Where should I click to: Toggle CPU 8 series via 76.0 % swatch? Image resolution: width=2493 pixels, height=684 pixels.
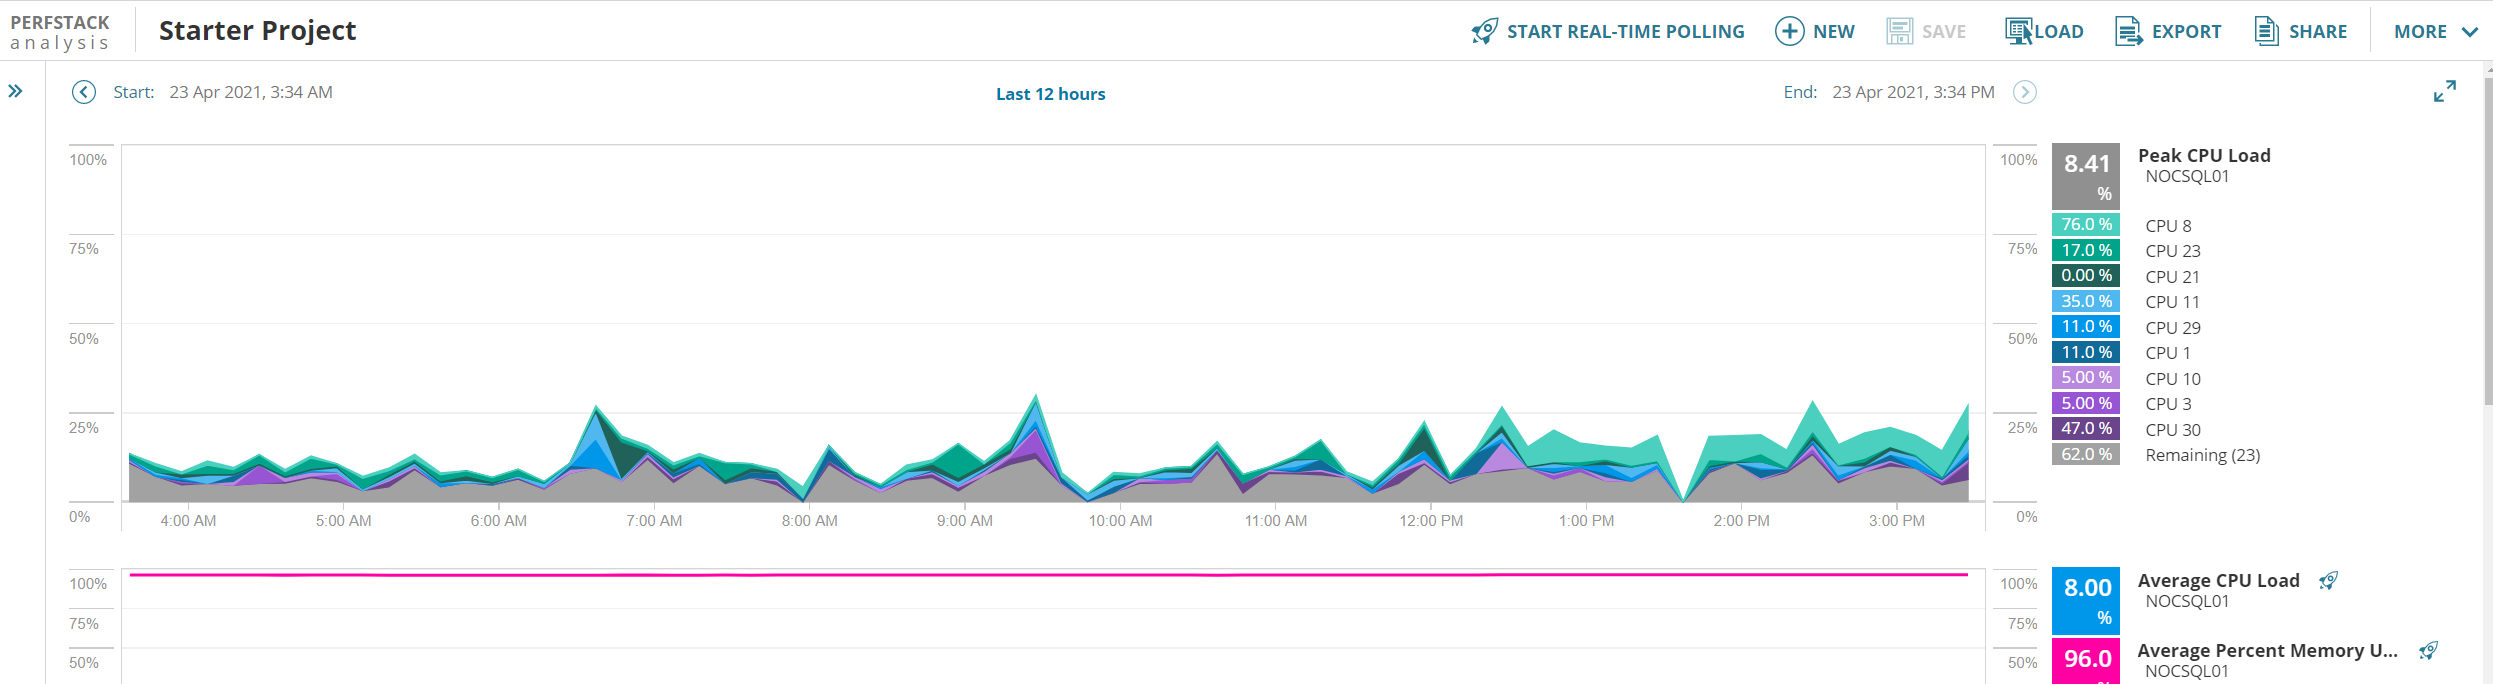tap(2085, 224)
